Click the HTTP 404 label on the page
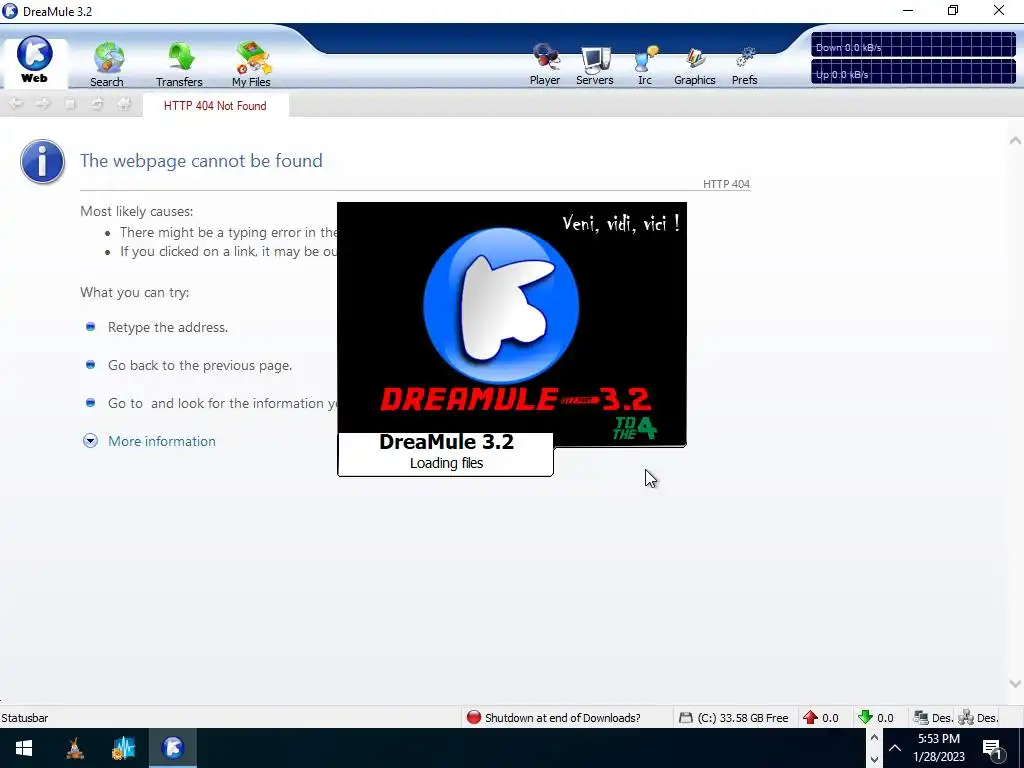This screenshot has height=768, width=1024. click(726, 184)
